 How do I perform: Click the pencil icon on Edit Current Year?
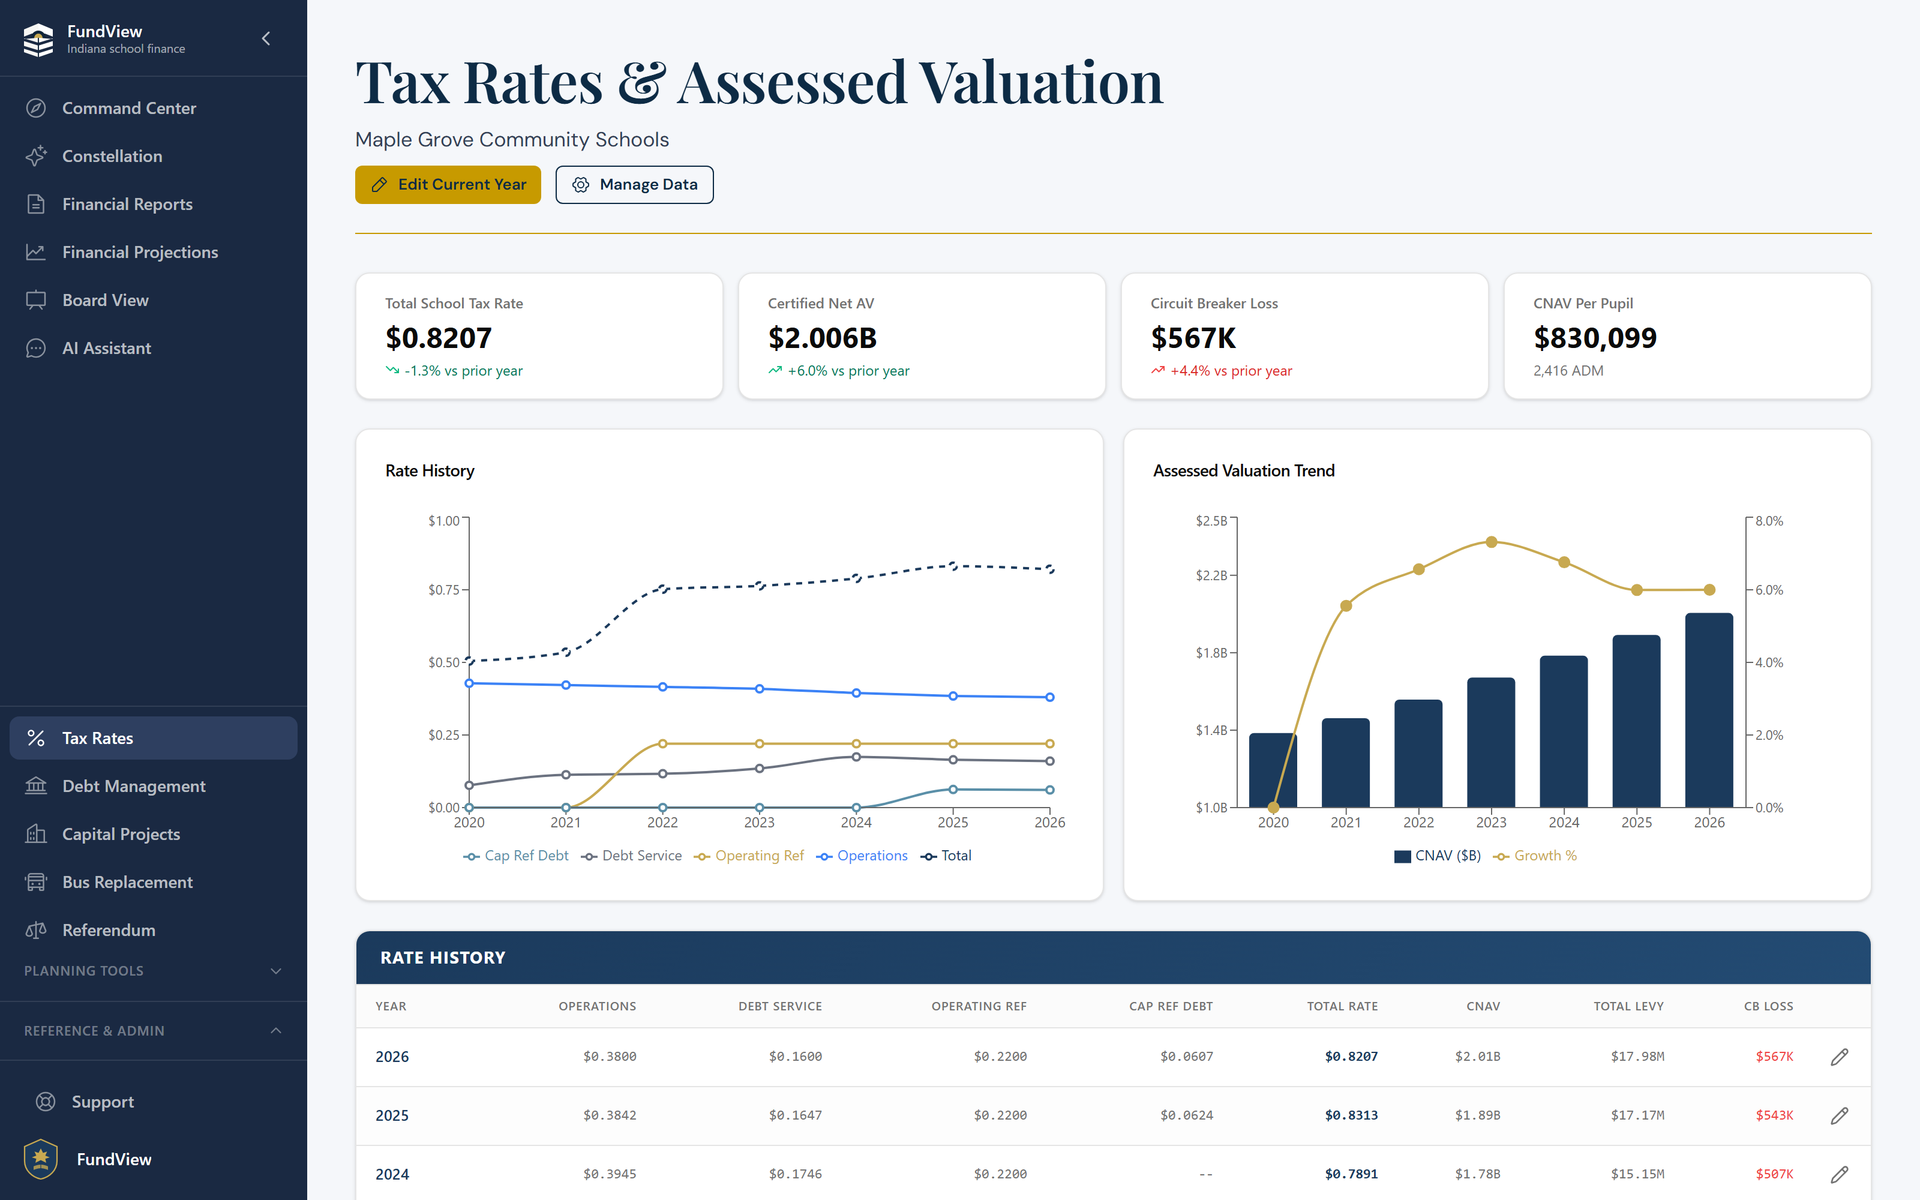click(x=379, y=185)
